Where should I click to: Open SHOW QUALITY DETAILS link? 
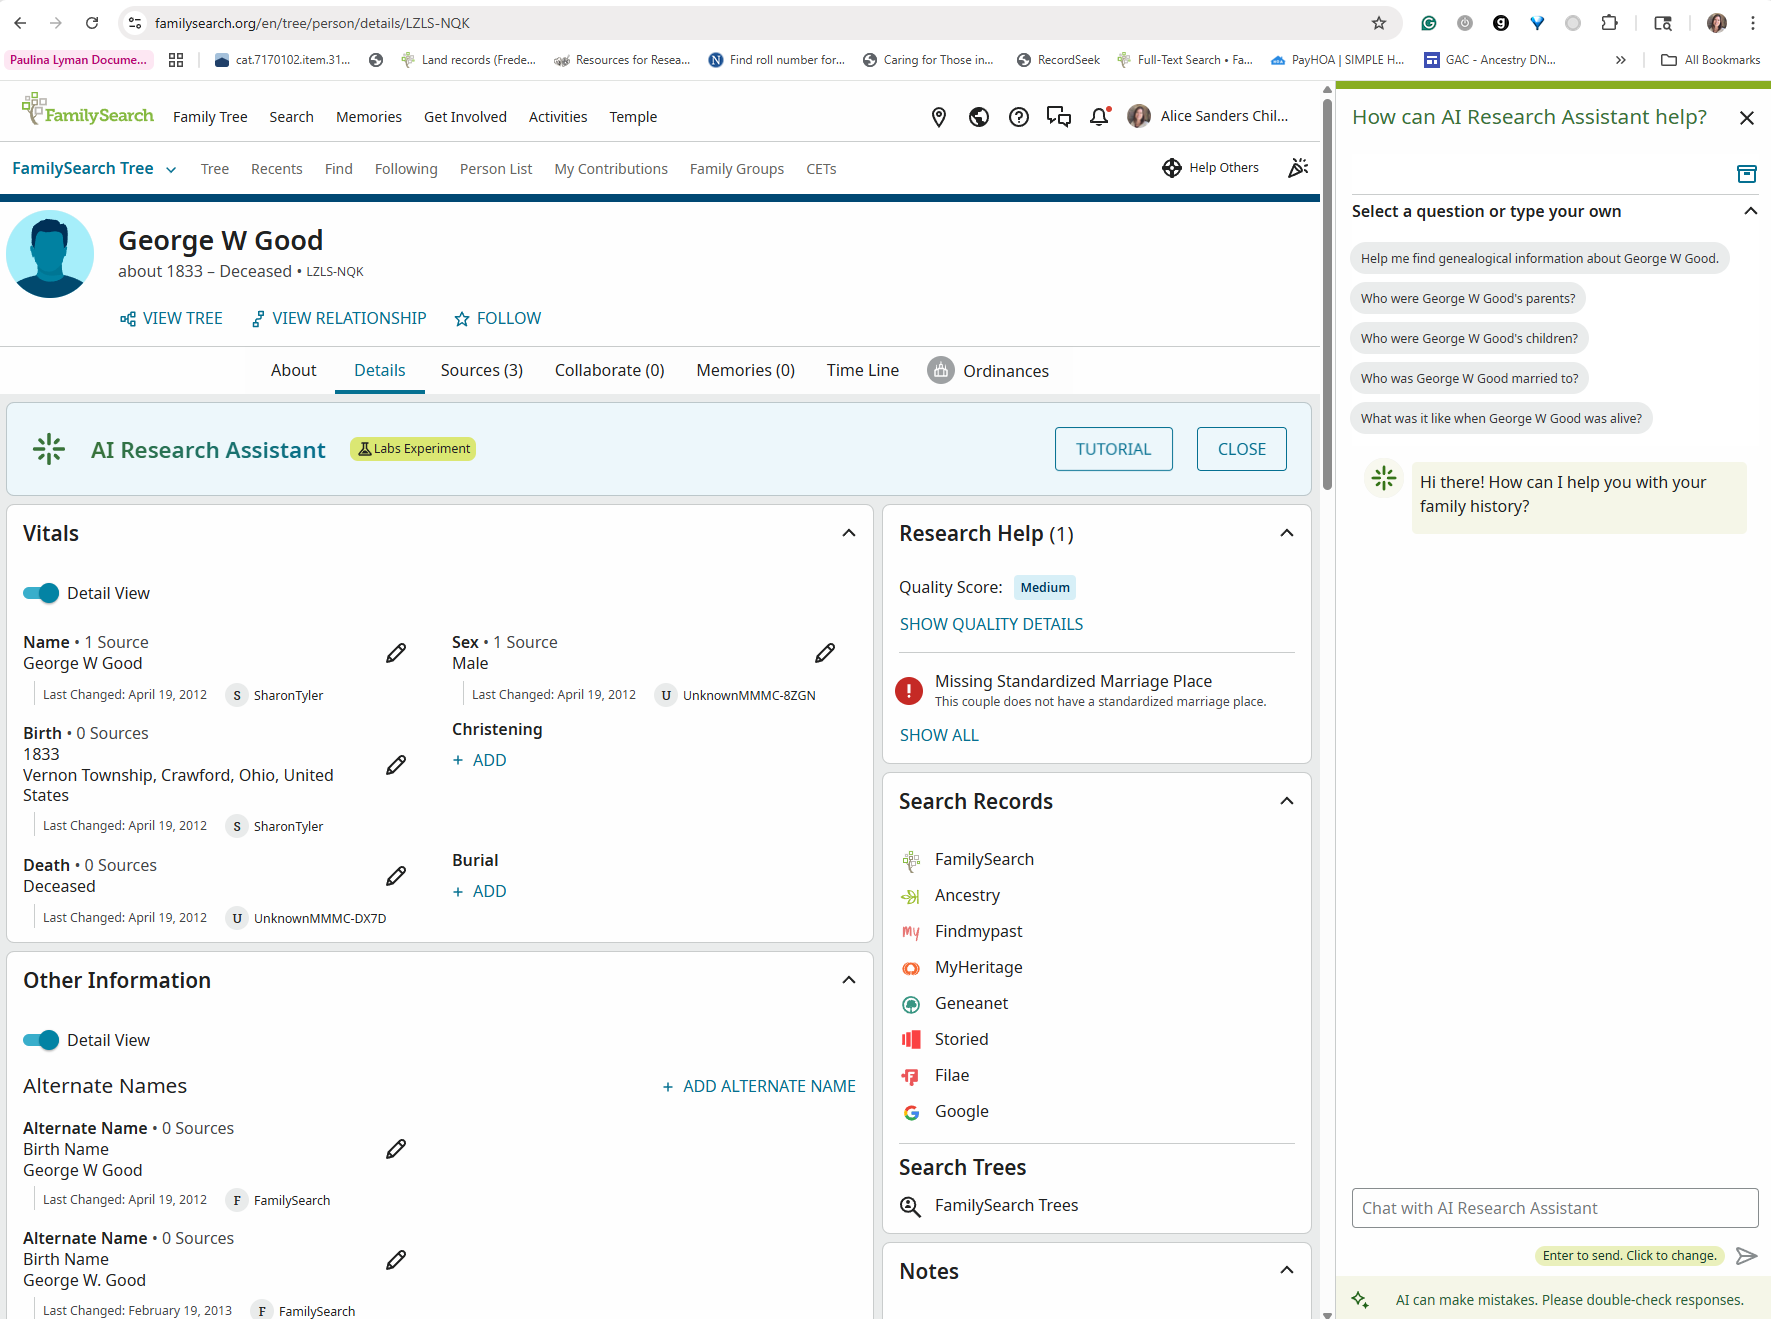point(991,624)
